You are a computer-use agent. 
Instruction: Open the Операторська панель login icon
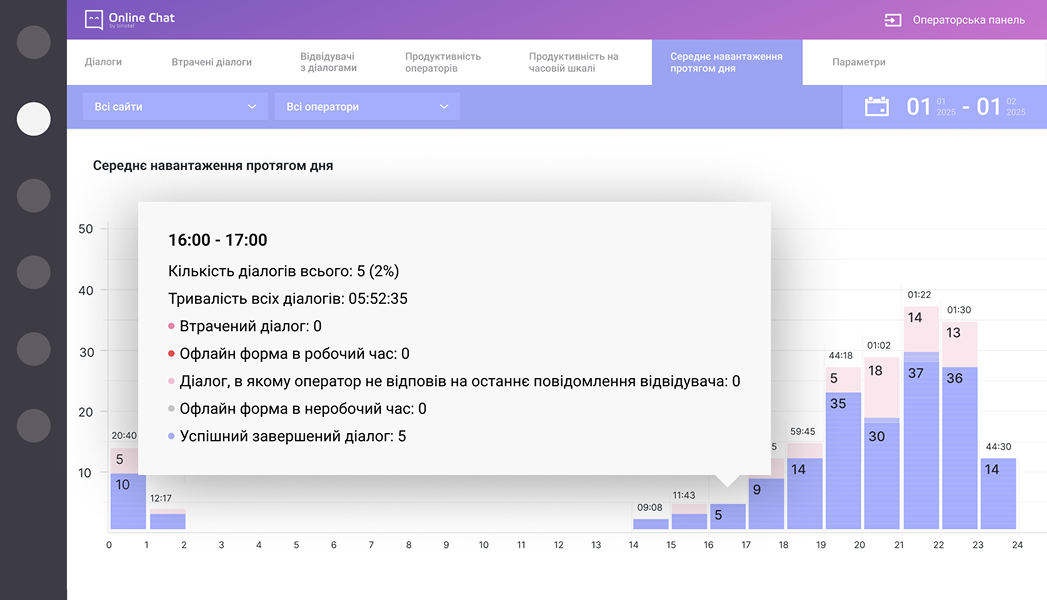click(x=893, y=20)
